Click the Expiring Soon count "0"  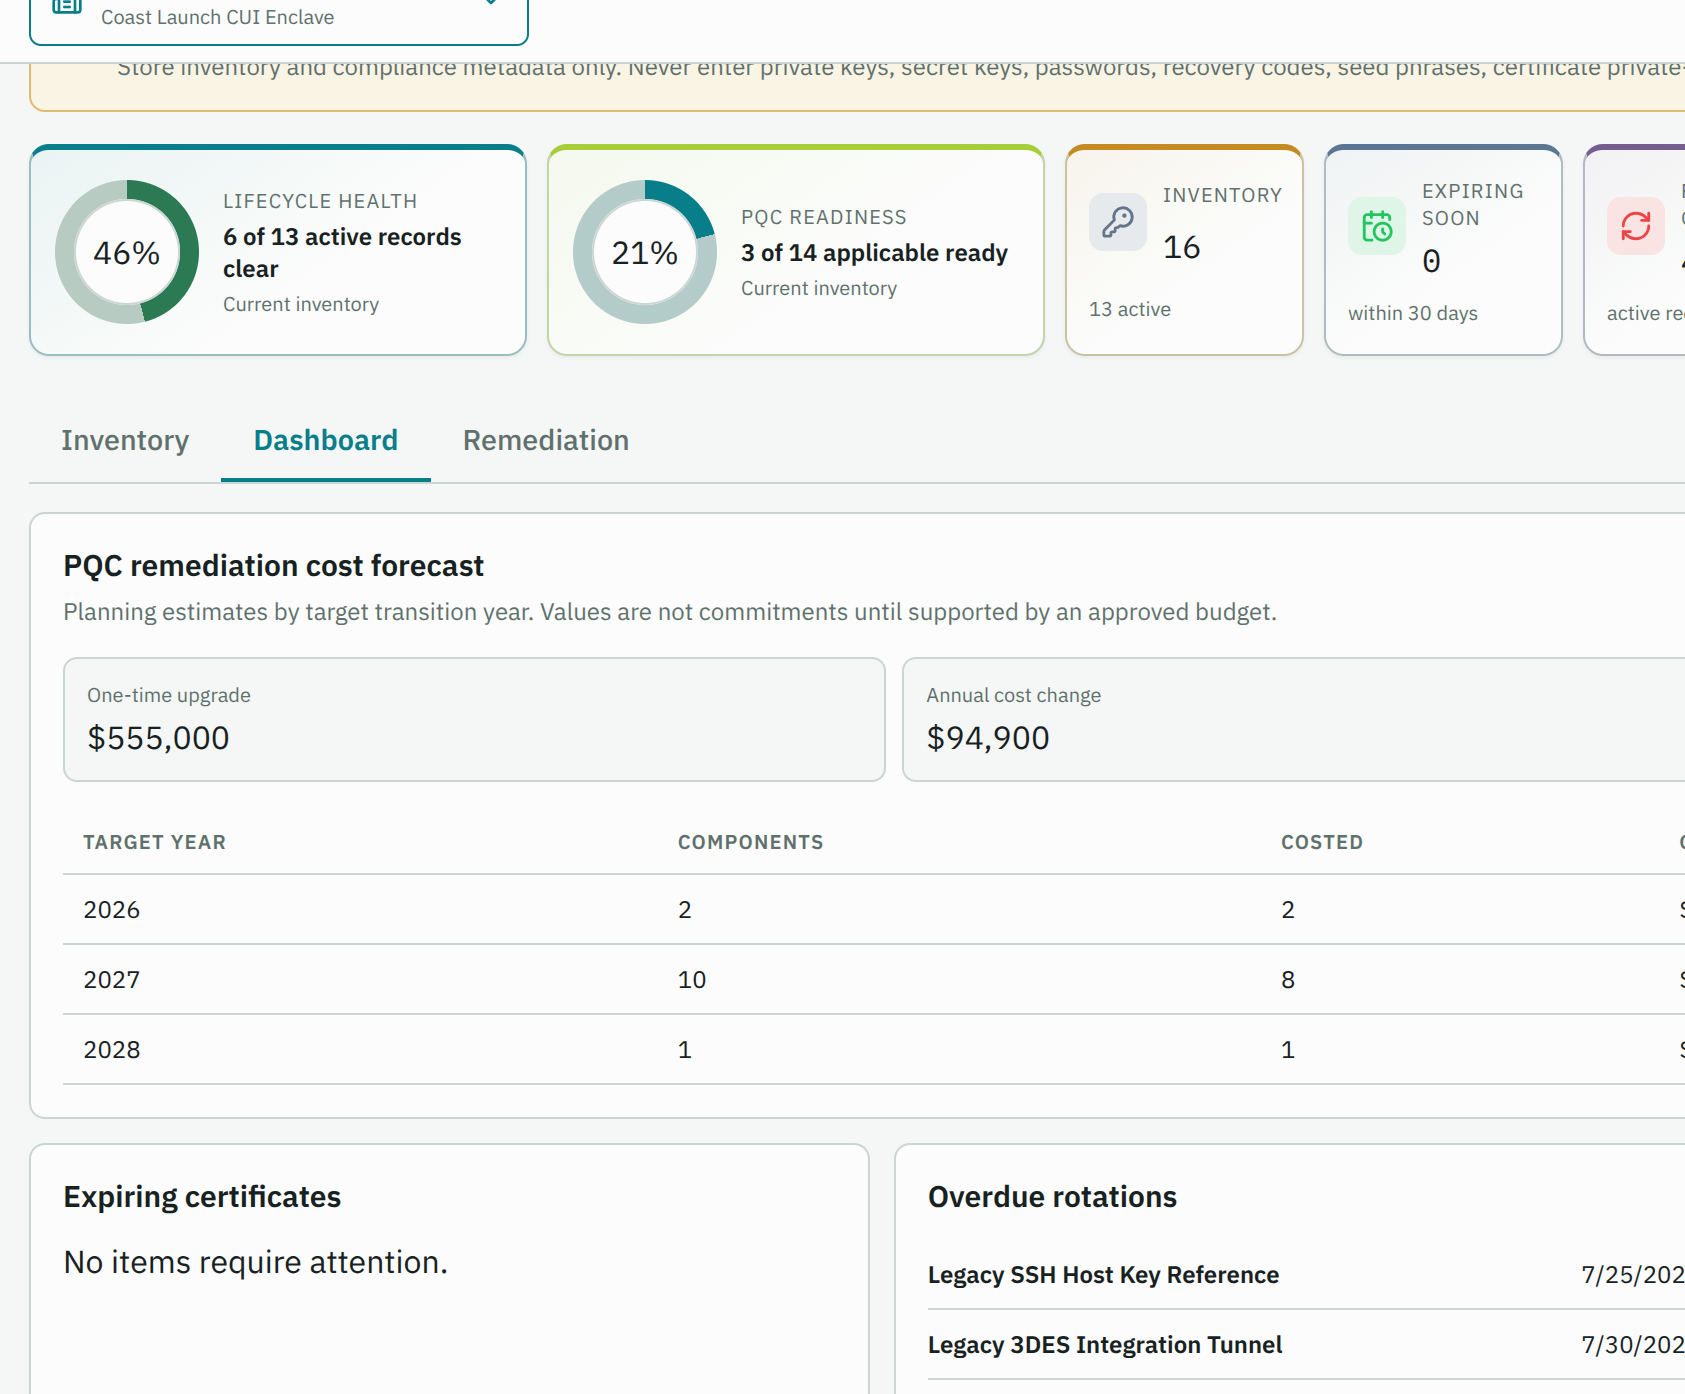pyautogui.click(x=1432, y=261)
